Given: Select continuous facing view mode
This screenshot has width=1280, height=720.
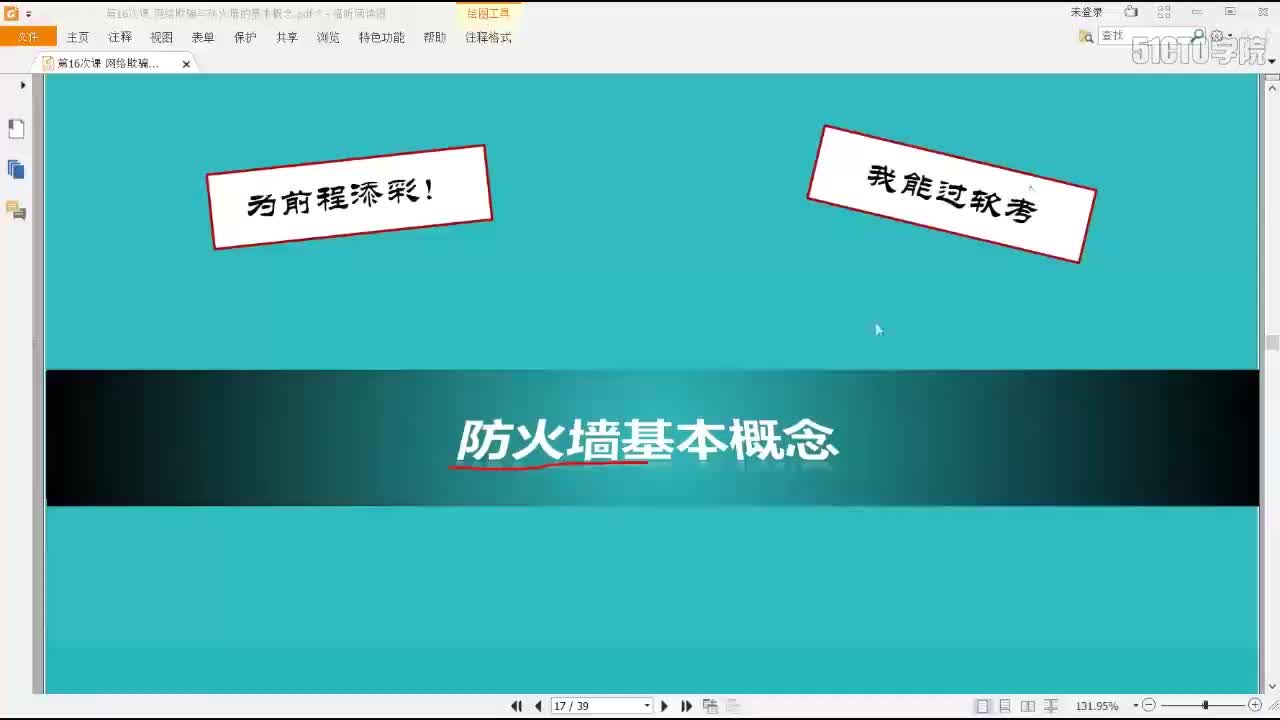Looking at the screenshot, I should 1050,706.
